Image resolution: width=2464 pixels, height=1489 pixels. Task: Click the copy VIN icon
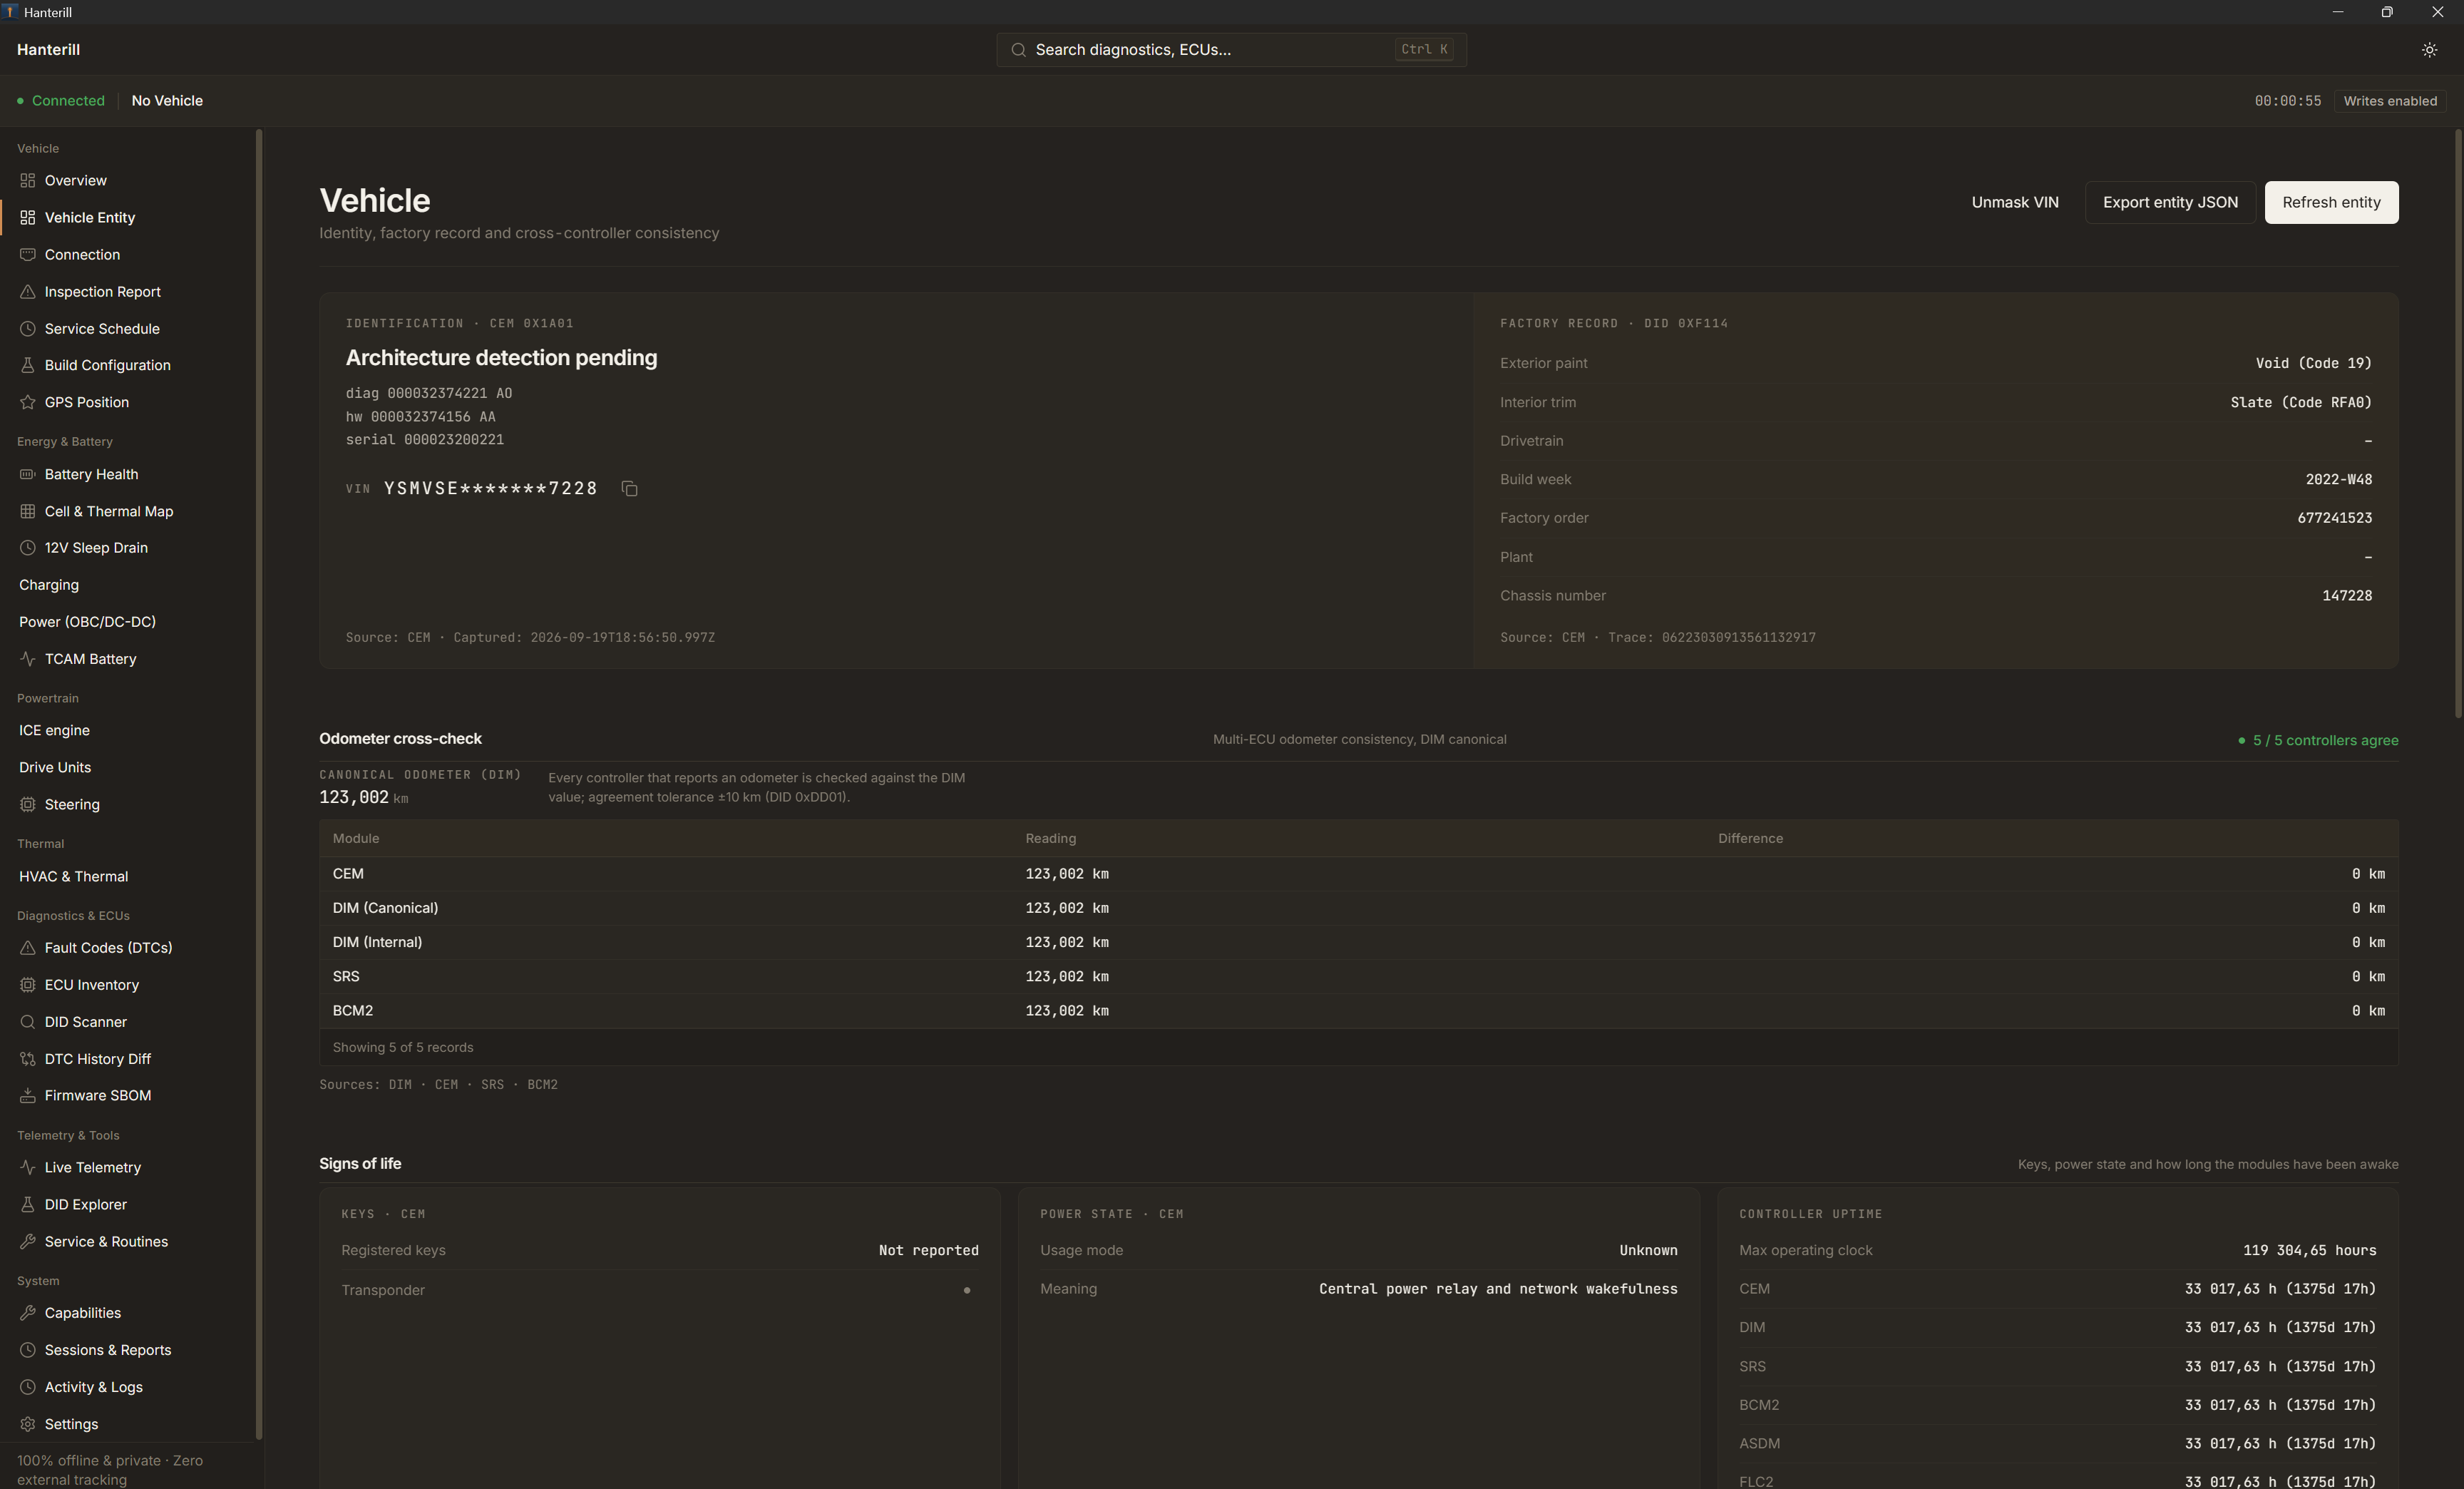[629, 488]
